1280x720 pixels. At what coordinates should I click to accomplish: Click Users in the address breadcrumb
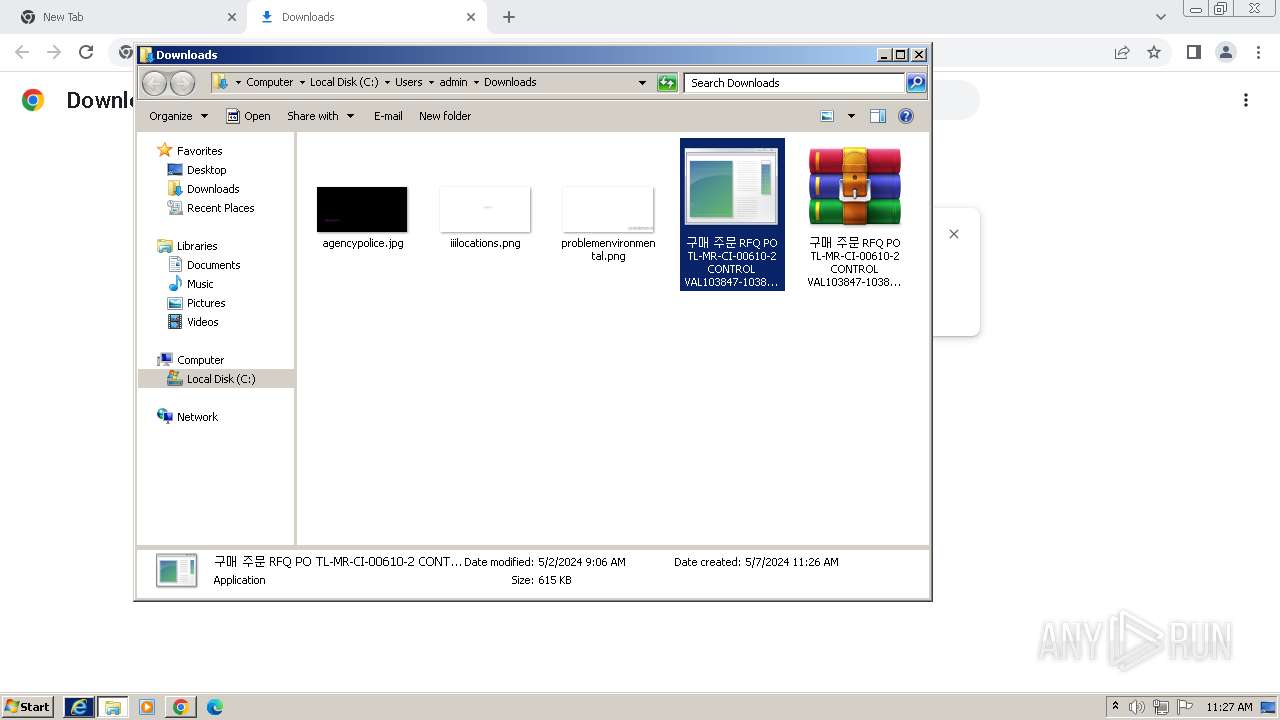408,82
